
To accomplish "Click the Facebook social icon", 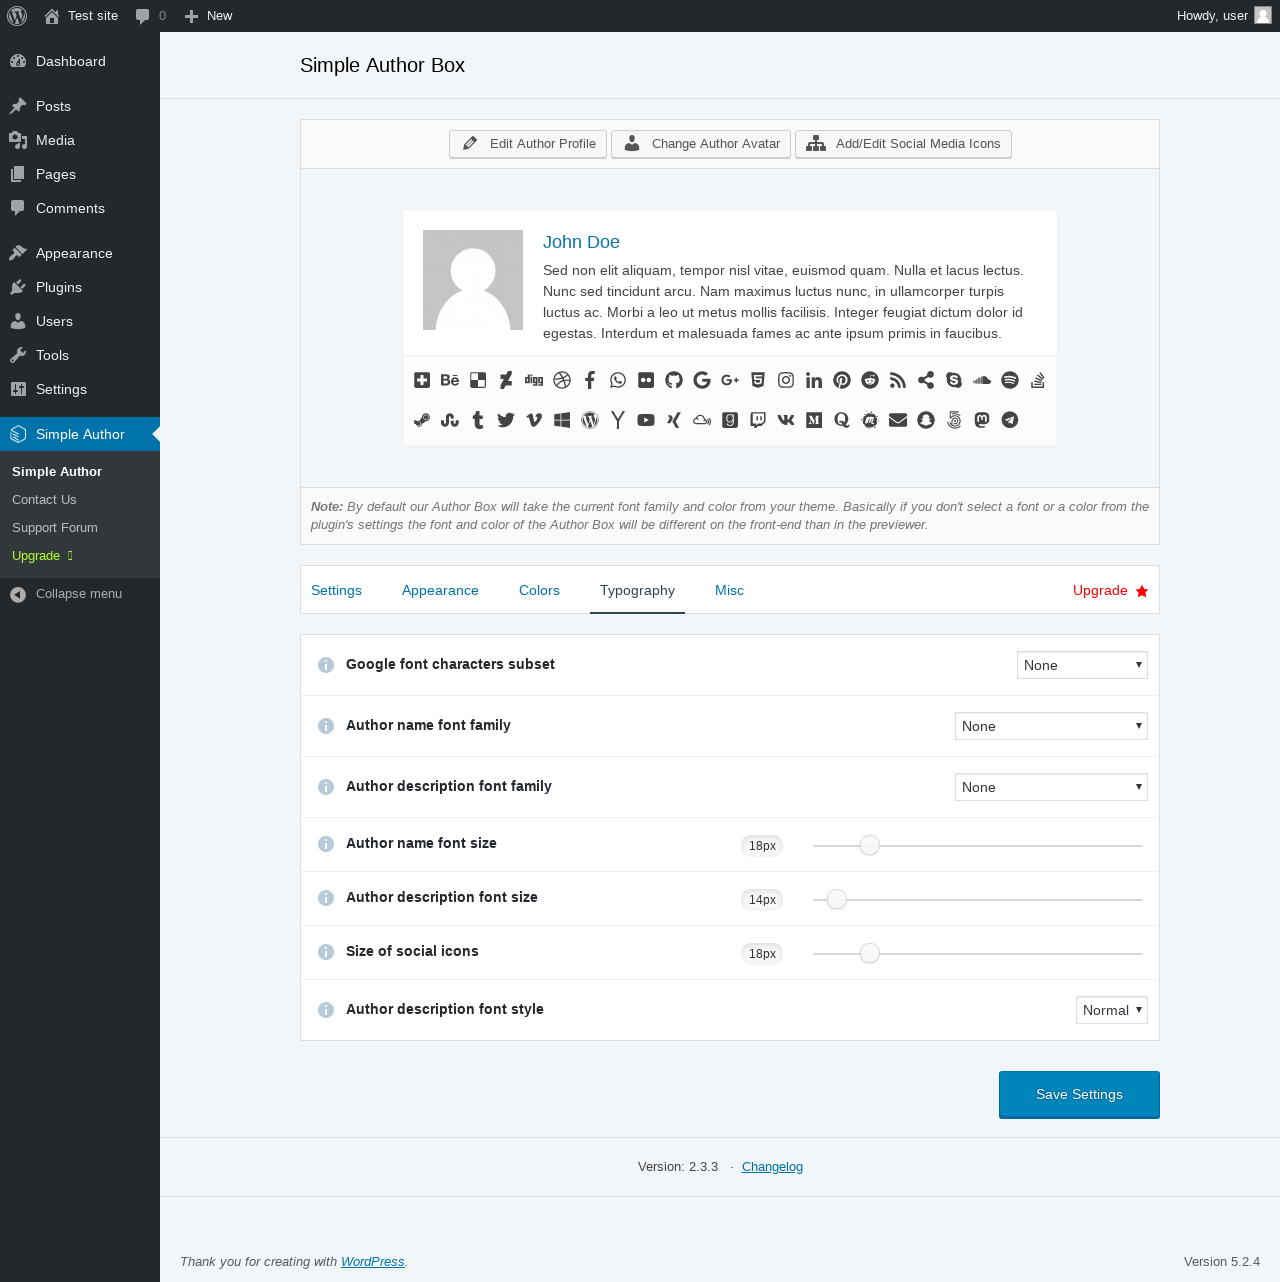I will click(x=590, y=380).
